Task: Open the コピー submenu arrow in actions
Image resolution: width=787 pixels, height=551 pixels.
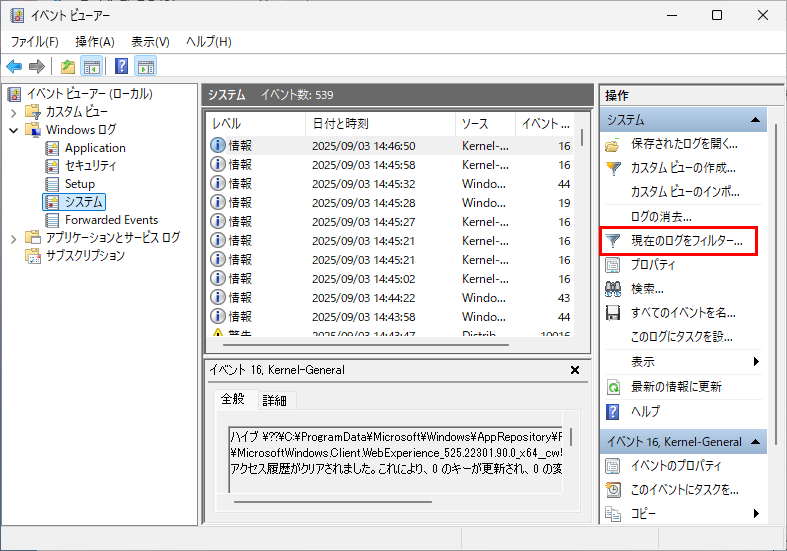Action: [756, 513]
